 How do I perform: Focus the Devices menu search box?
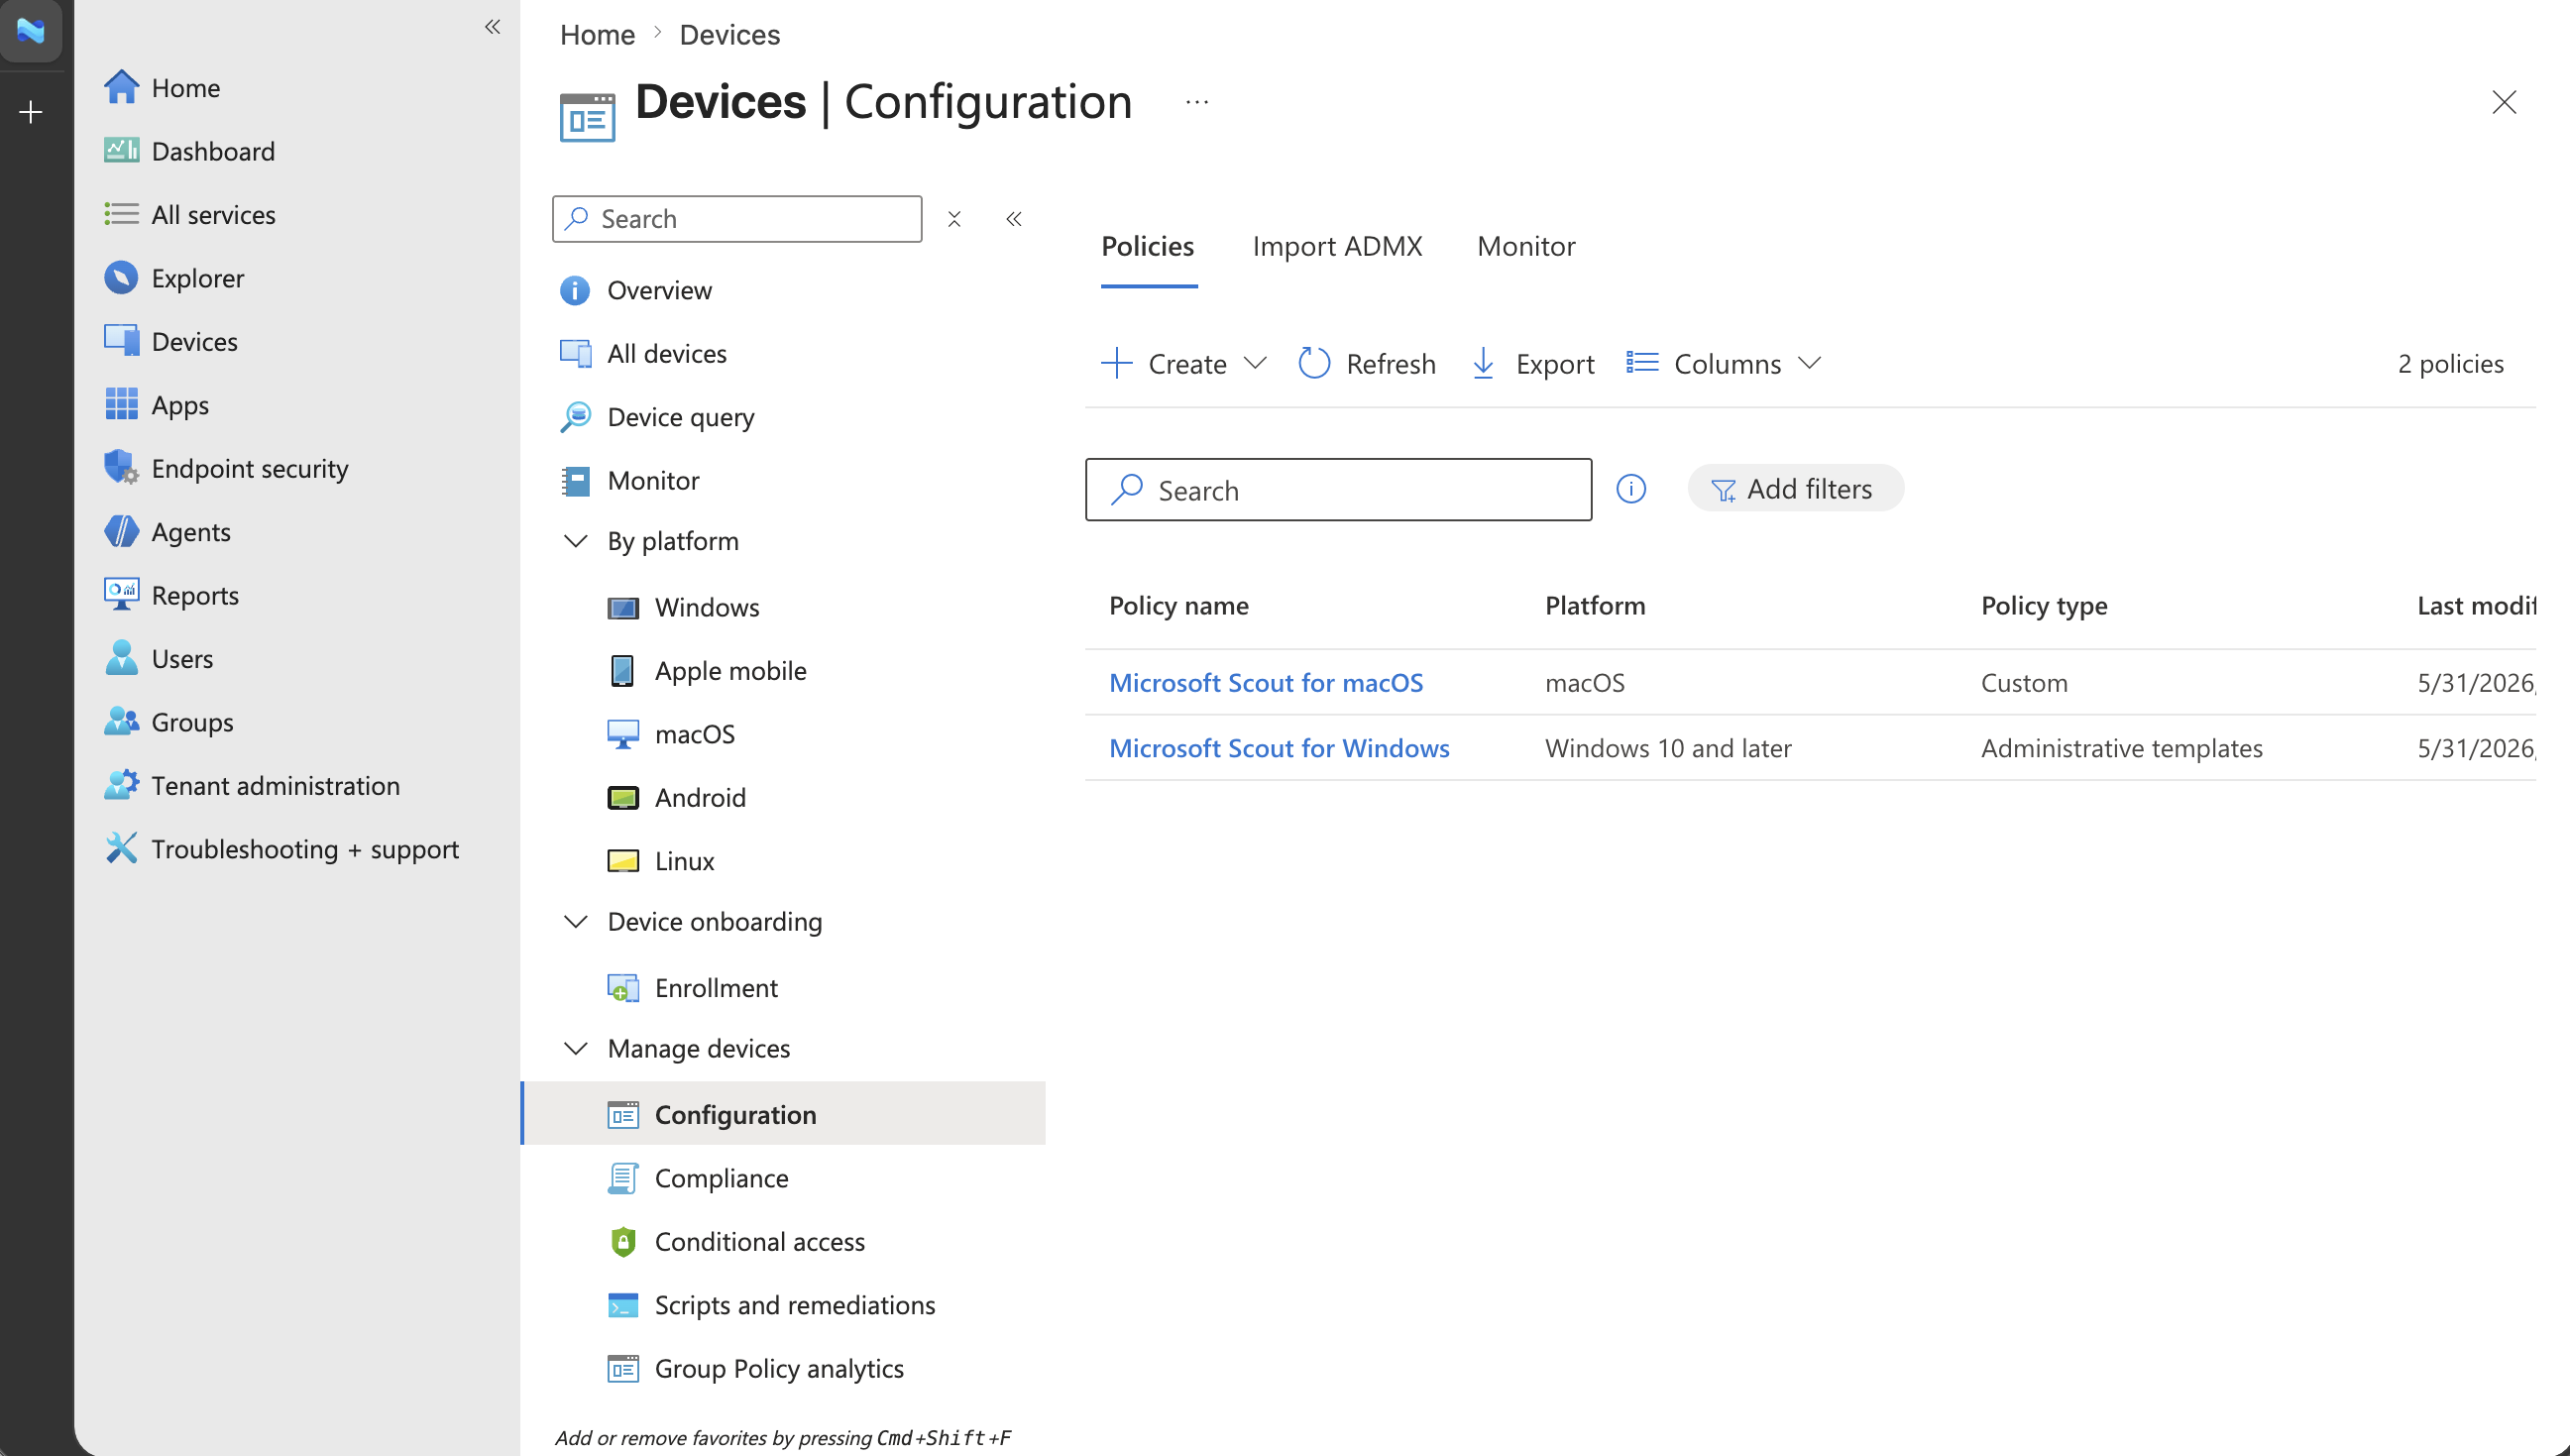[x=737, y=219]
